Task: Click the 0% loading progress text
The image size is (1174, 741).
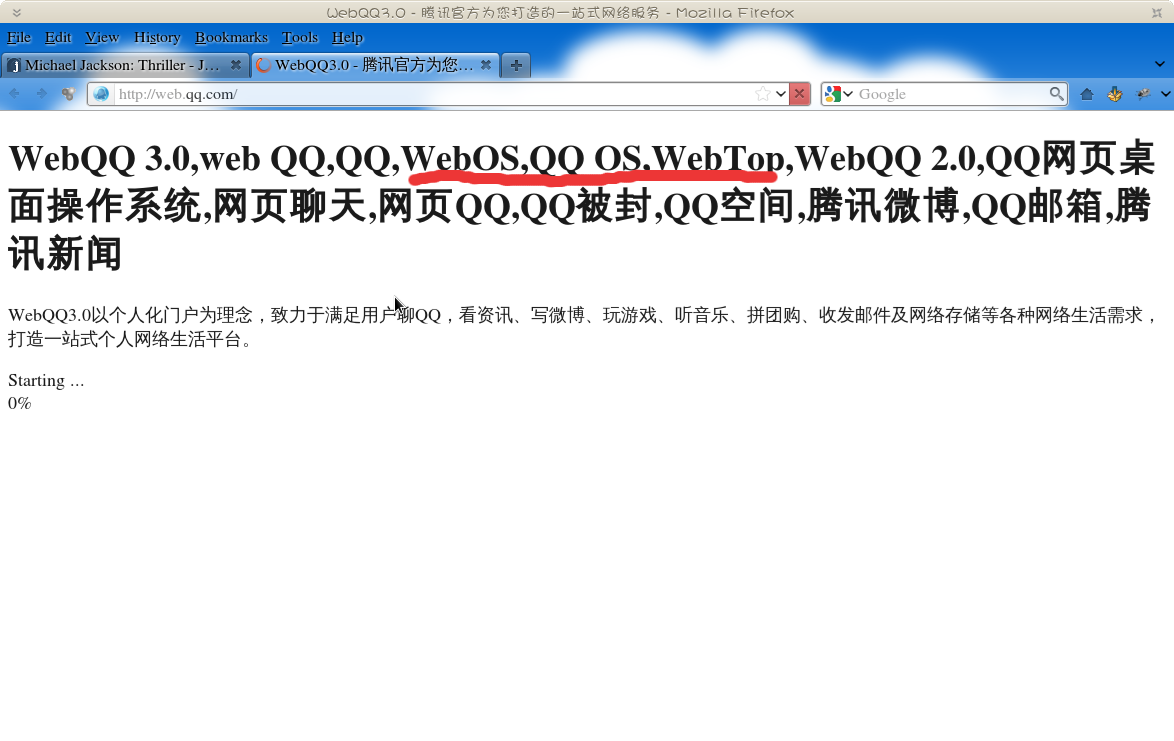Action: [x=19, y=403]
